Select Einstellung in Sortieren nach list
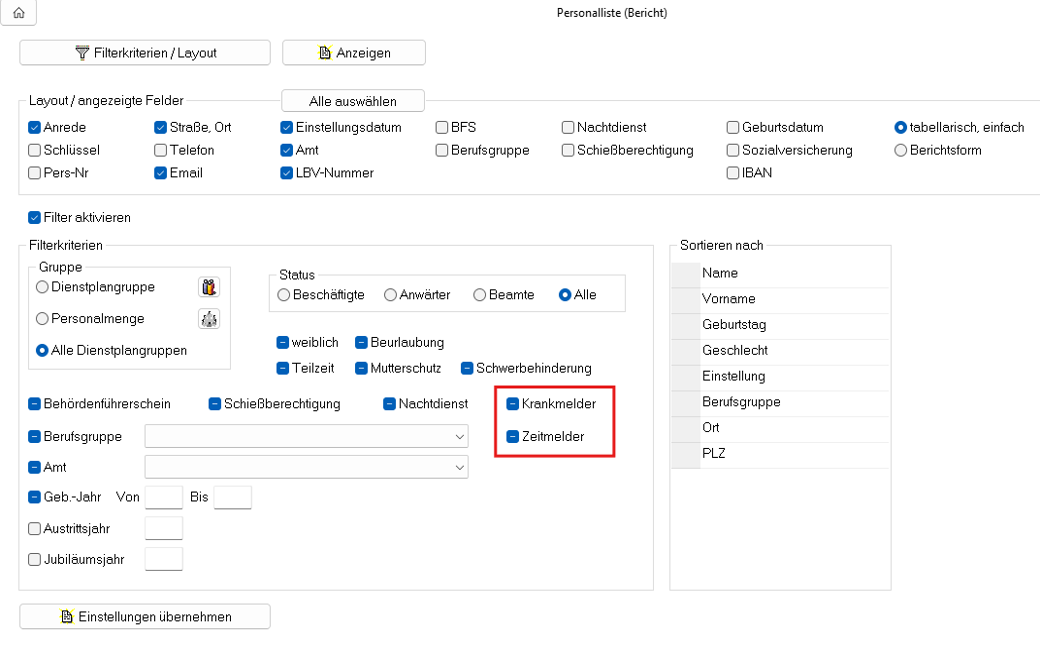 (x=780, y=376)
